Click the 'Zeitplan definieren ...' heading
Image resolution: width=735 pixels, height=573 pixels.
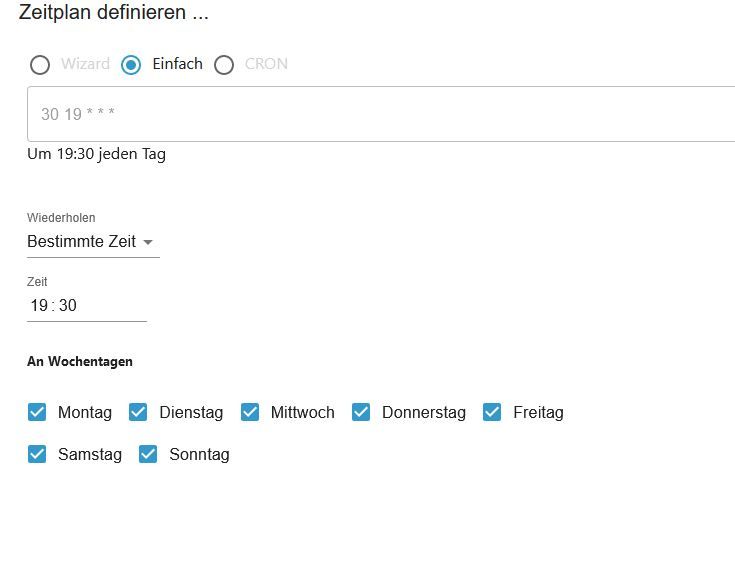pos(113,13)
